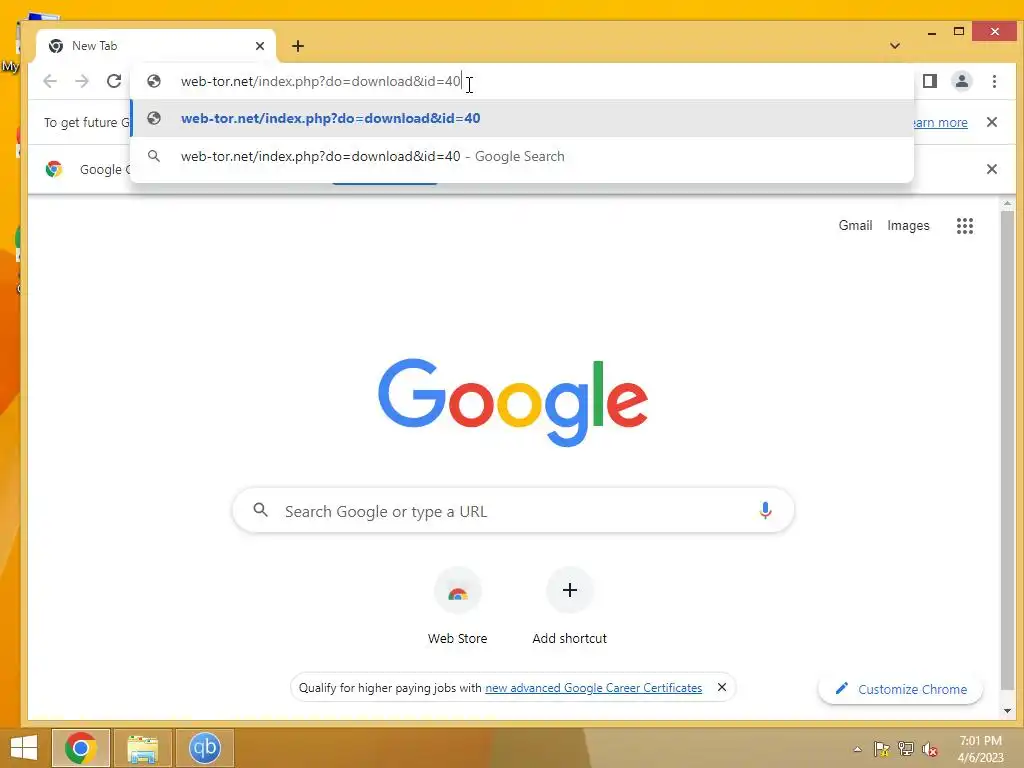Choose the Google Search suggestion
The width and height of the screenshot is (1024, 768).
click(x=522, y=156)
